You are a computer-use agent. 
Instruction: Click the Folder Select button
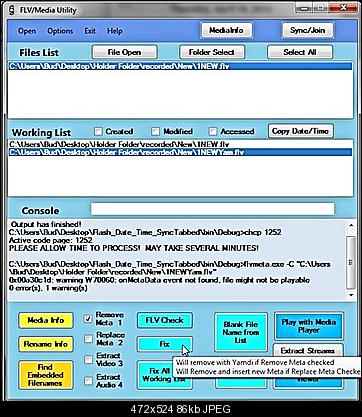tap(212, 52)
